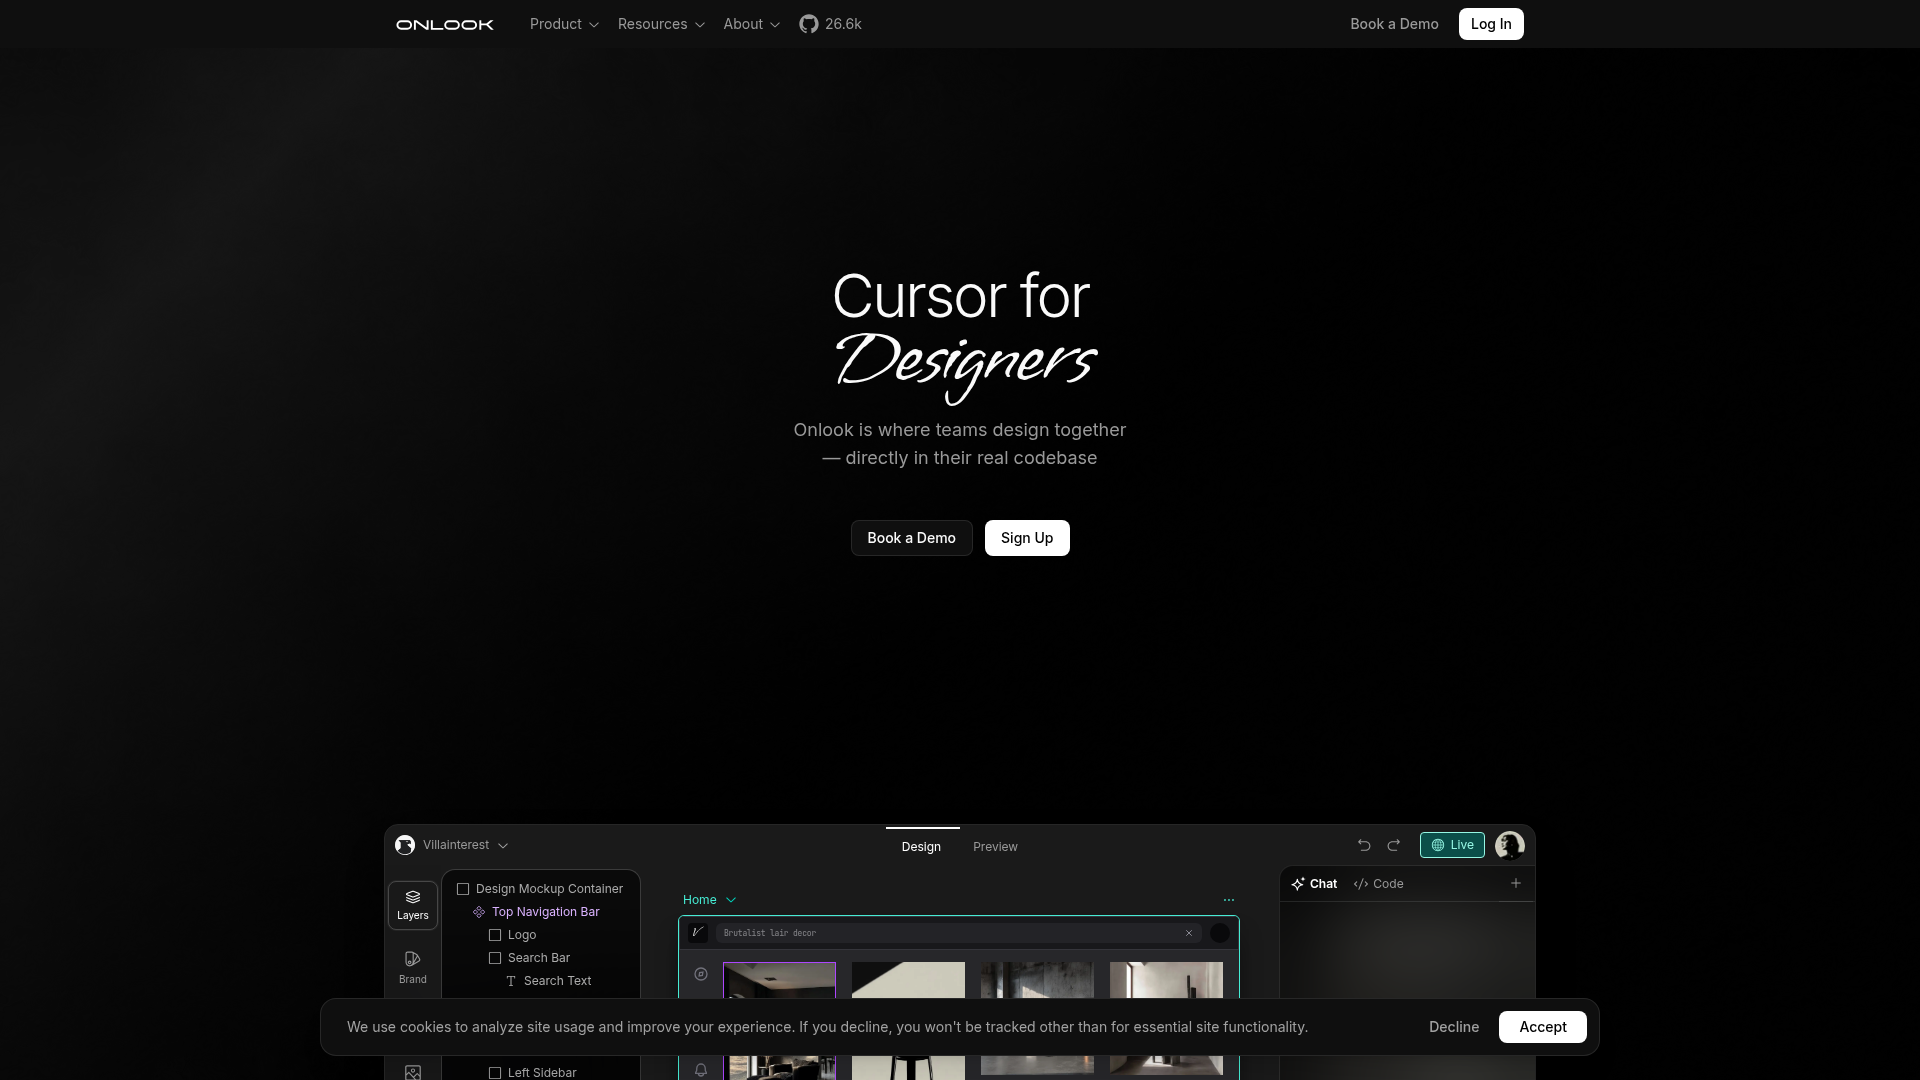Select the Search Bar layer
This screenshot has height=1080, width=1920.
click(x=529, y=958)
